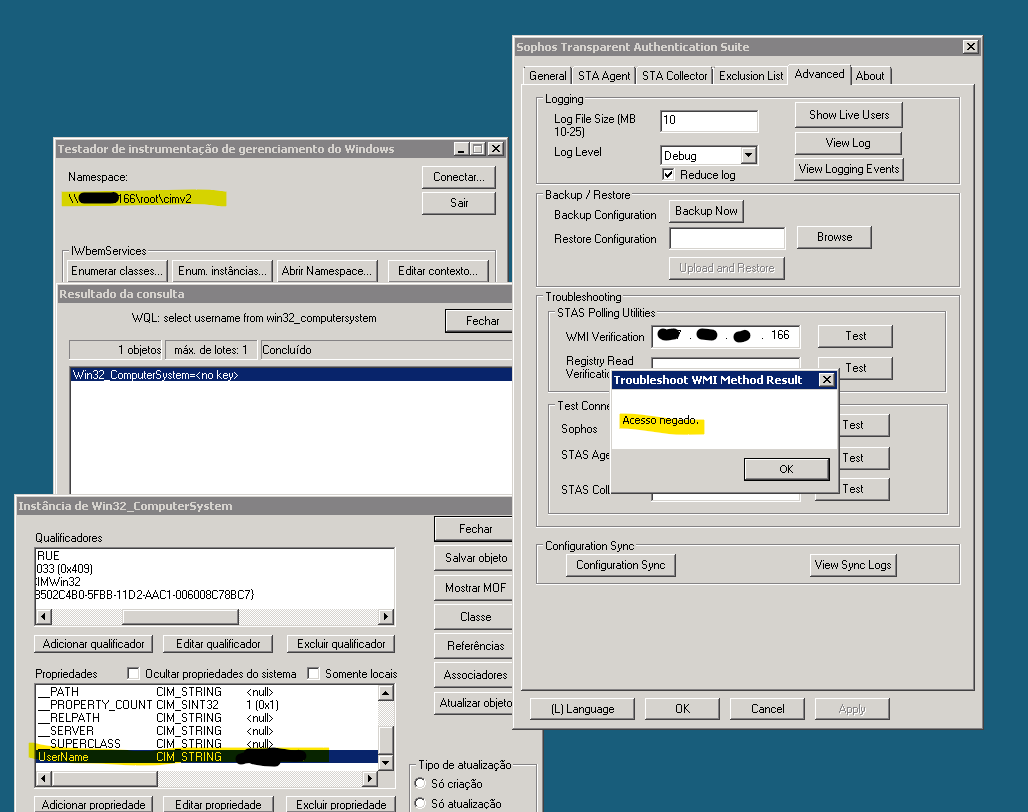This screenshot has width=1028, height=812.
Task: Click the Show Live Users button
Action: (848, 115)
